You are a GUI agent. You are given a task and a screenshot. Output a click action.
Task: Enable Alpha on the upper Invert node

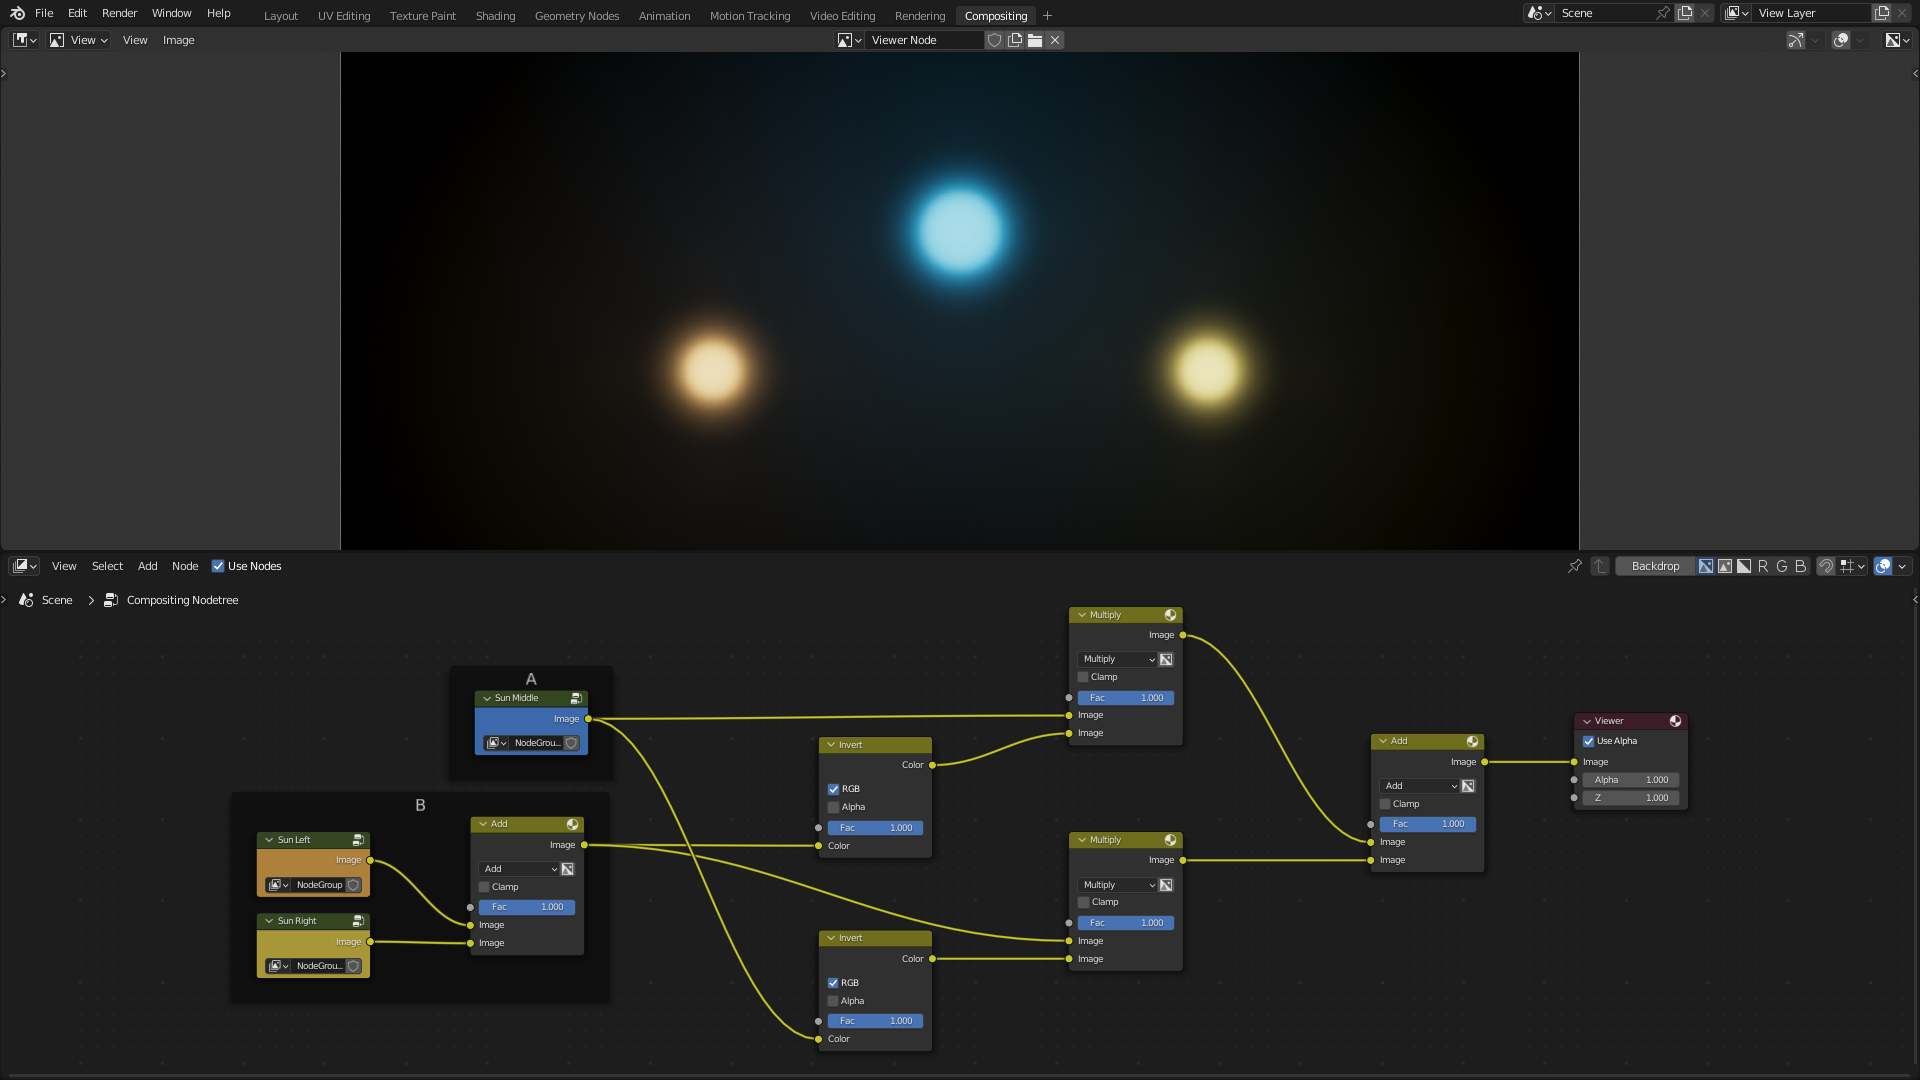click(833, 807)
